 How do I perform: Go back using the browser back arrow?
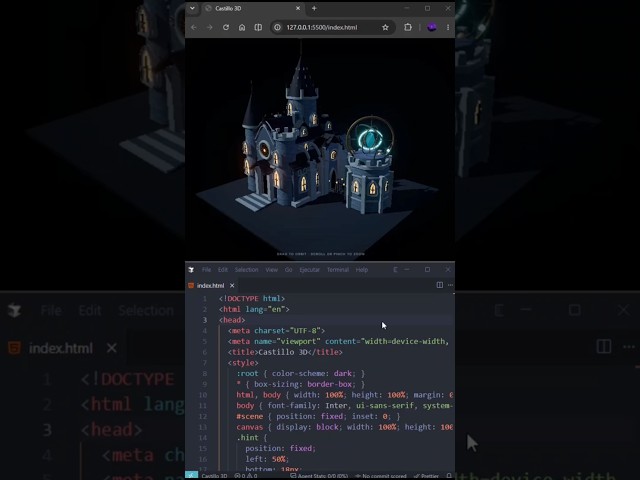(x=194, y=27)
